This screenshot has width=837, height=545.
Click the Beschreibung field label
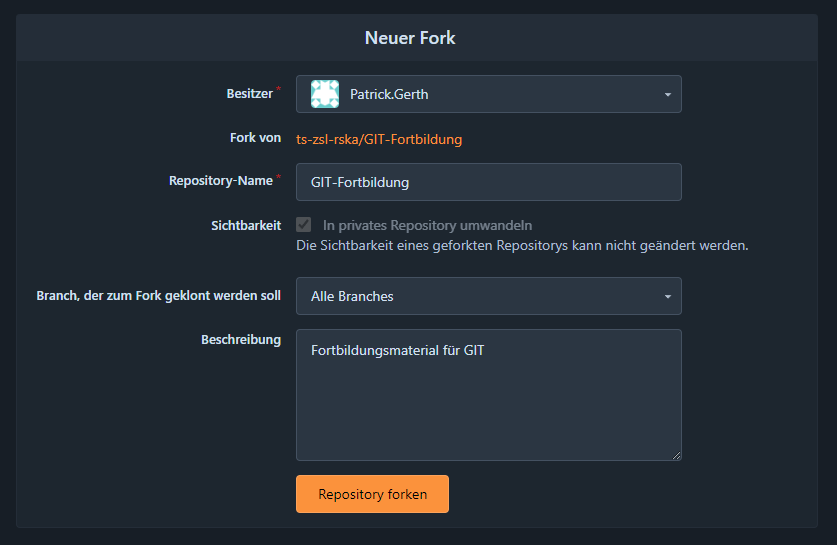coord(241,340)
